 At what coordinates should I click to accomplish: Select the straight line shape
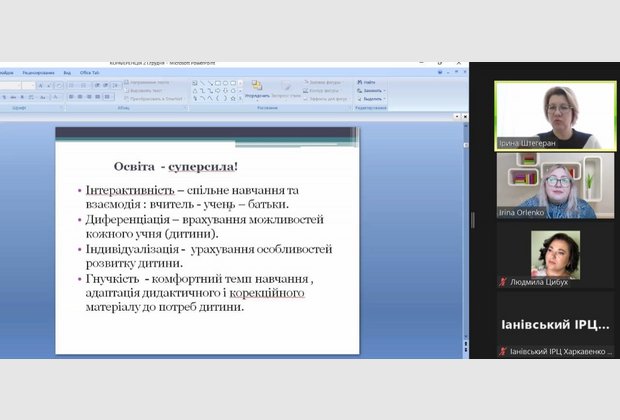(x=202, y=83)
